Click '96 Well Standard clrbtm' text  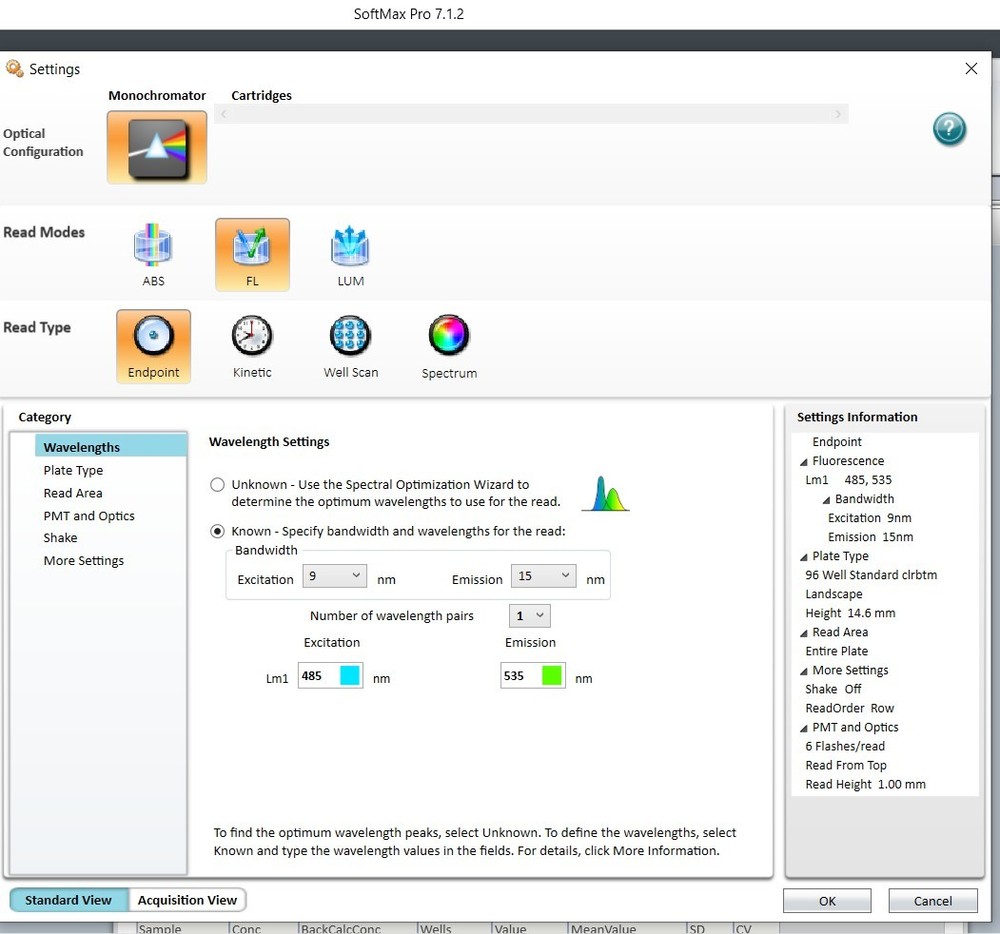point(871,574)
